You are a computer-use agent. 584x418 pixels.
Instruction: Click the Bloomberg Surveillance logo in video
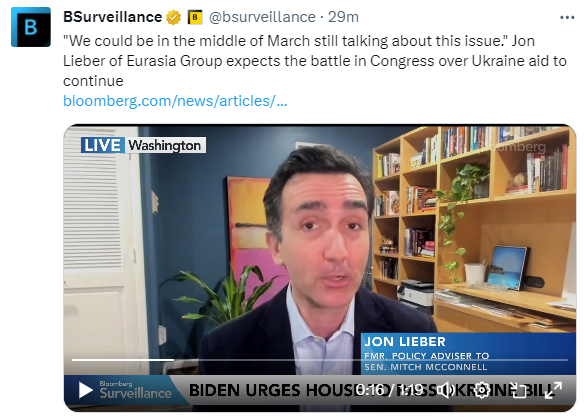coord(135,390)
